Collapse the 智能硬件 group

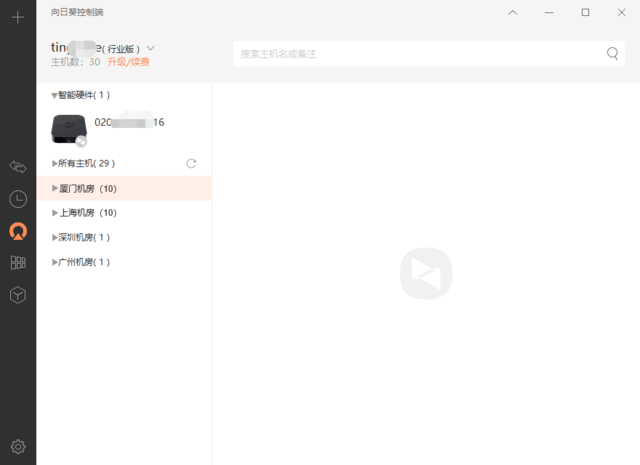point(54,96)
